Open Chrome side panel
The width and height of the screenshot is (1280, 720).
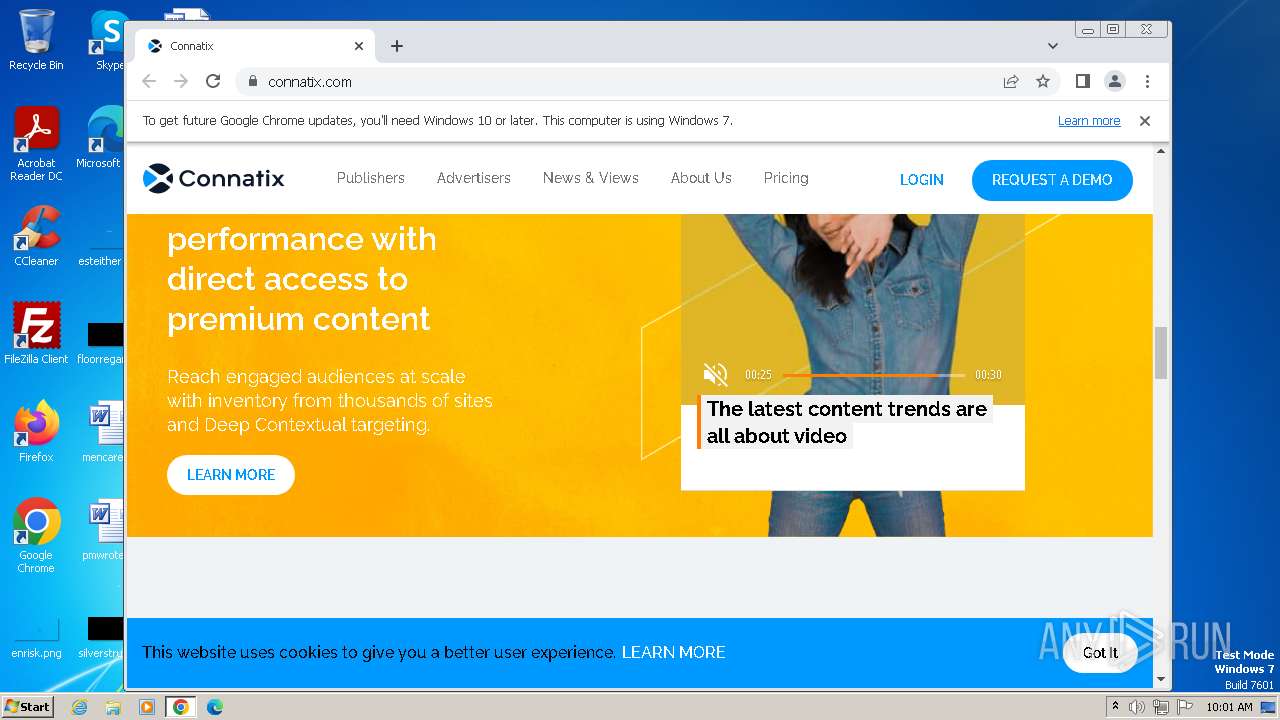tap(1082, 82)
